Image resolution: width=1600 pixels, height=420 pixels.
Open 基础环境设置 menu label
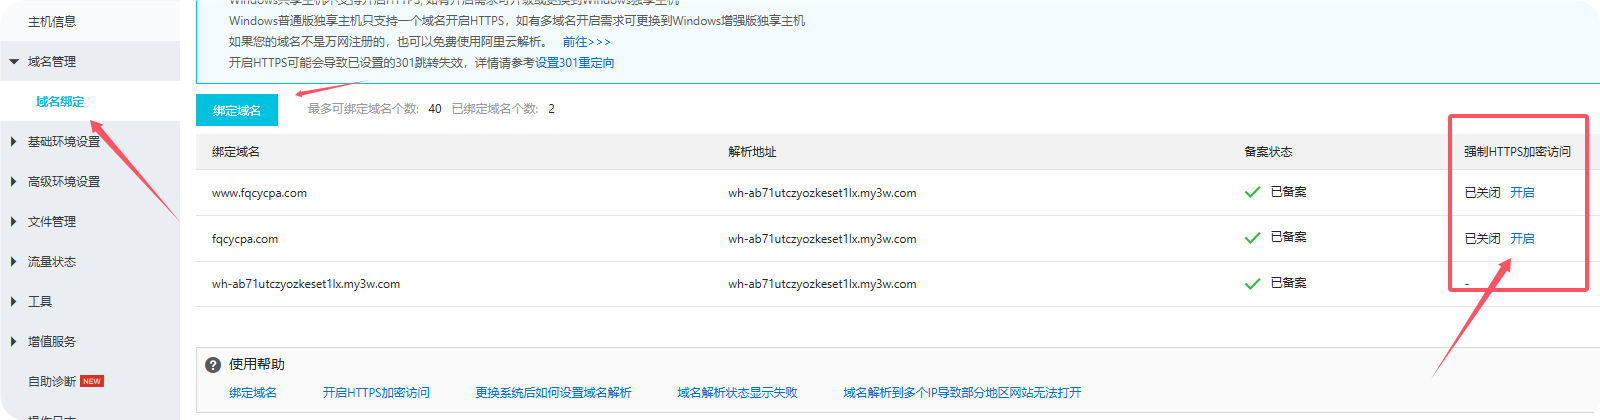click(x=64, y=142)
